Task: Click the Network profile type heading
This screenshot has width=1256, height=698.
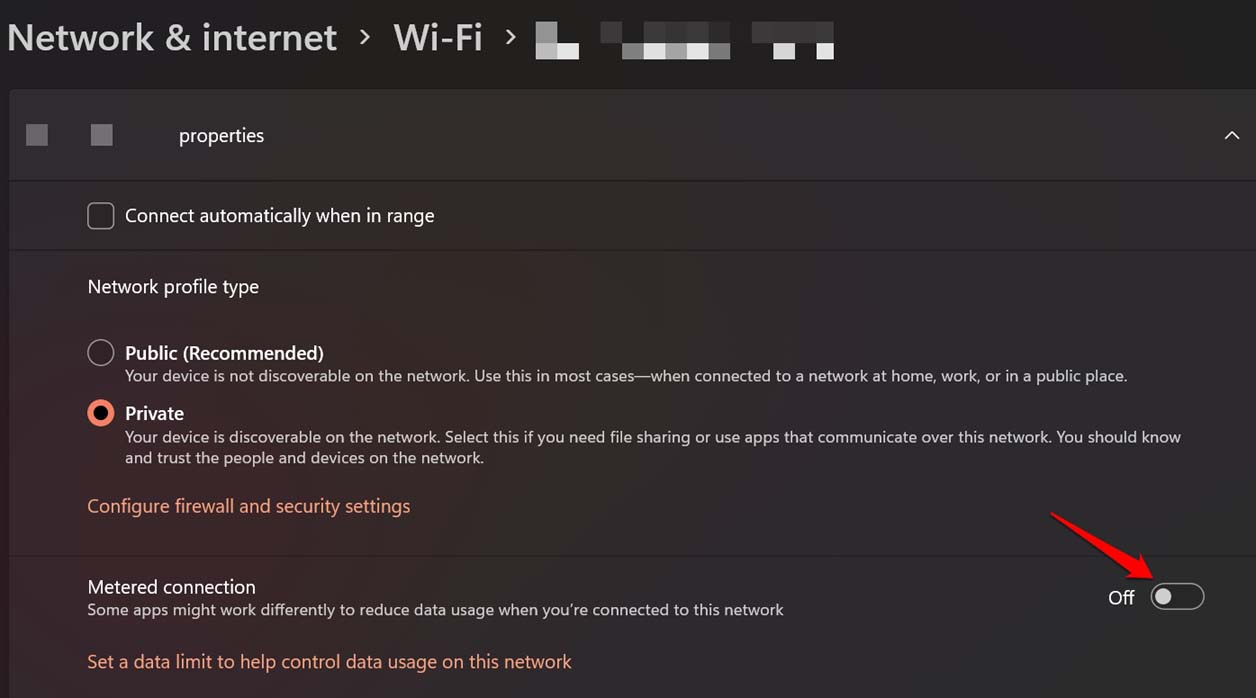Action: click(173, 287)
